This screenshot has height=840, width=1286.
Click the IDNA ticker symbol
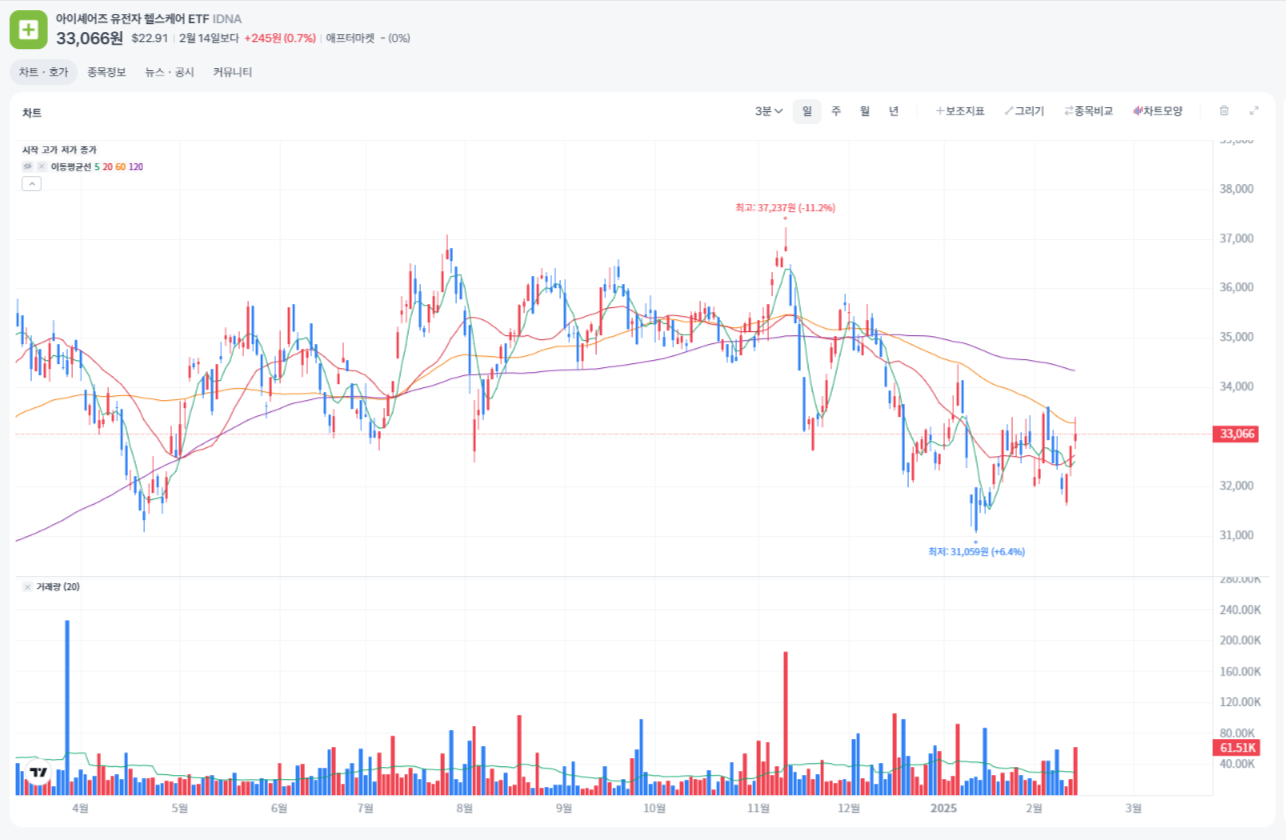pos(227,18)
